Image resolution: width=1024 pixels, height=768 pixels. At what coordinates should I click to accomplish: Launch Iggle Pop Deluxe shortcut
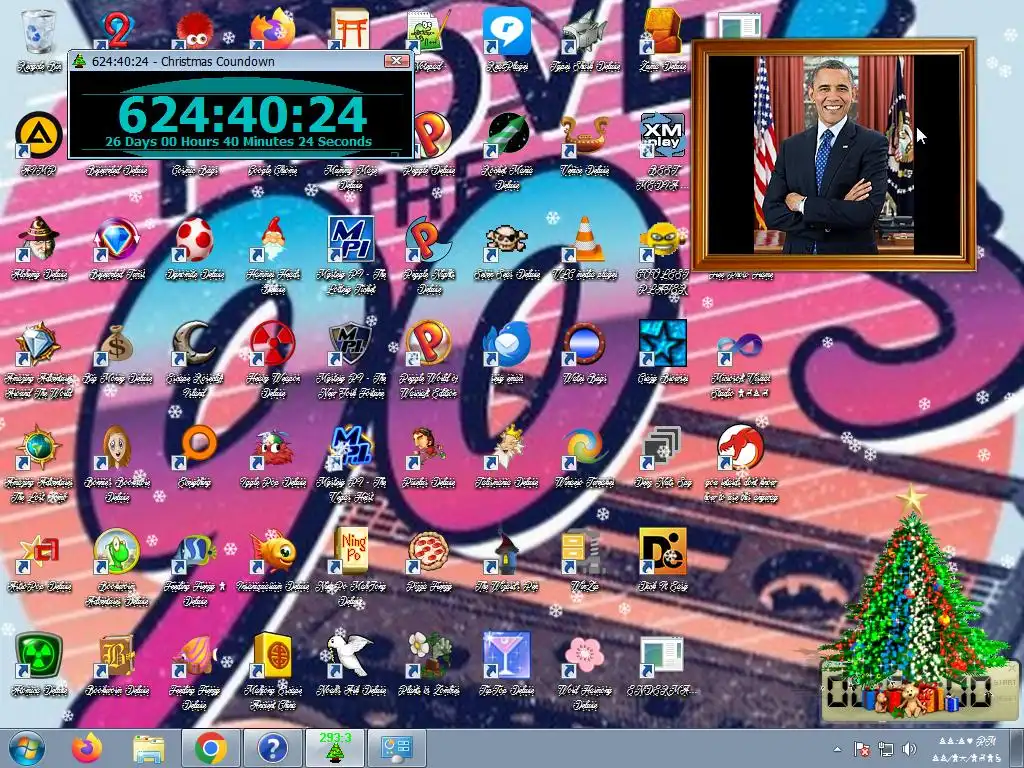coord(273,448)
